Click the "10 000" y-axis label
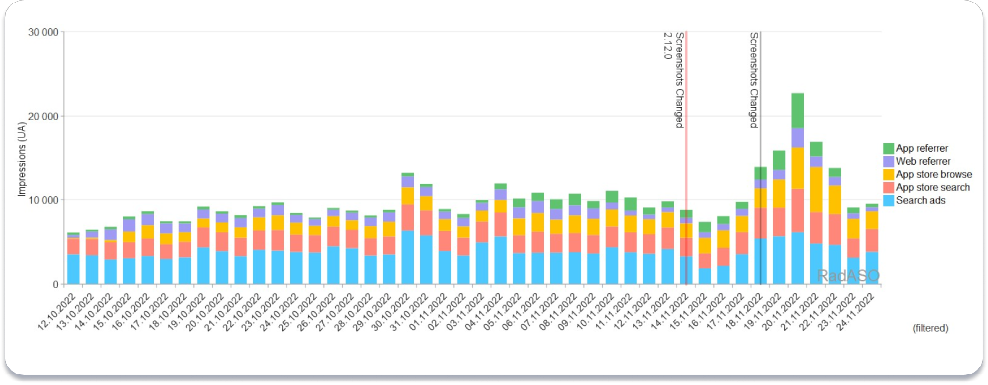Screen dimensions: 988x385 [44, 200]
